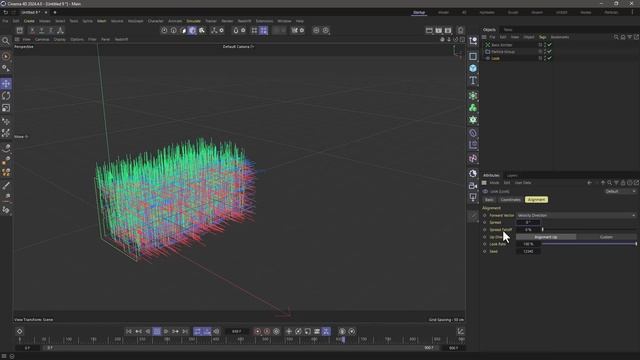This screenshot has height=360, width=640.
Task: Toggle the enable check of the Look modifier
Action: [x=549, y=58]
